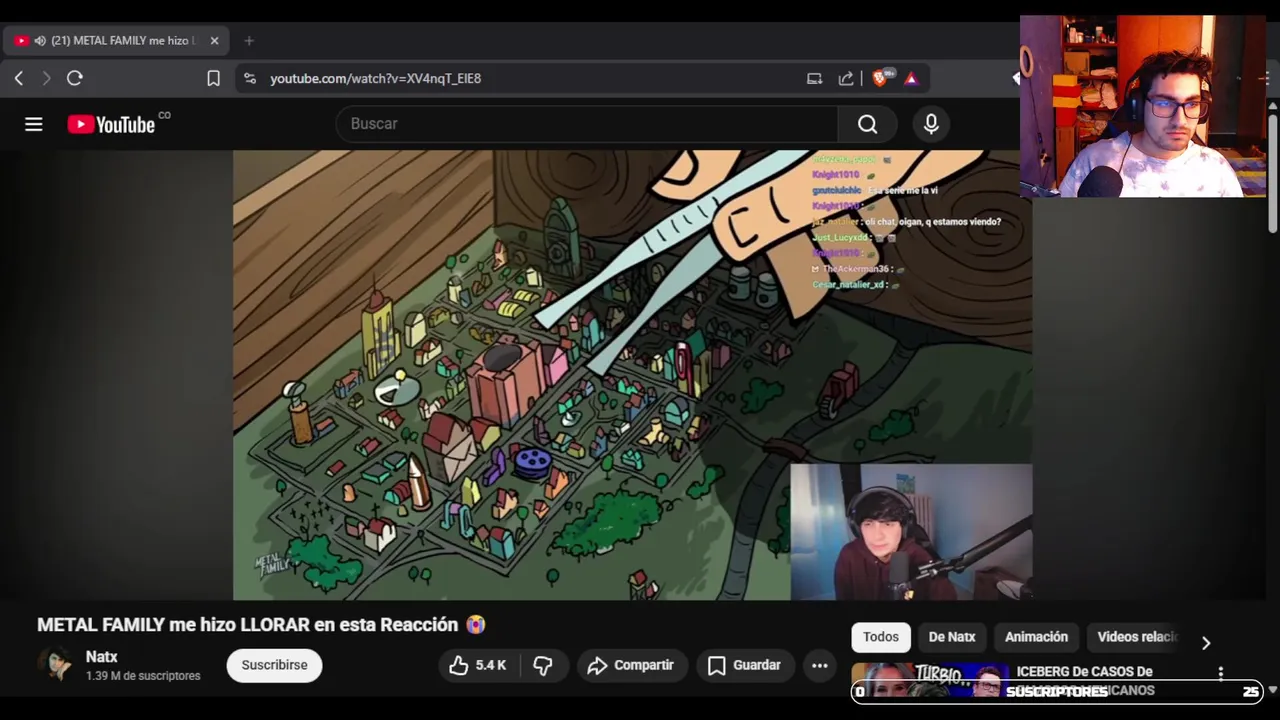
Task: Click the scrollbar down arrow at bottom right
Action: [x=1272, y=690]
